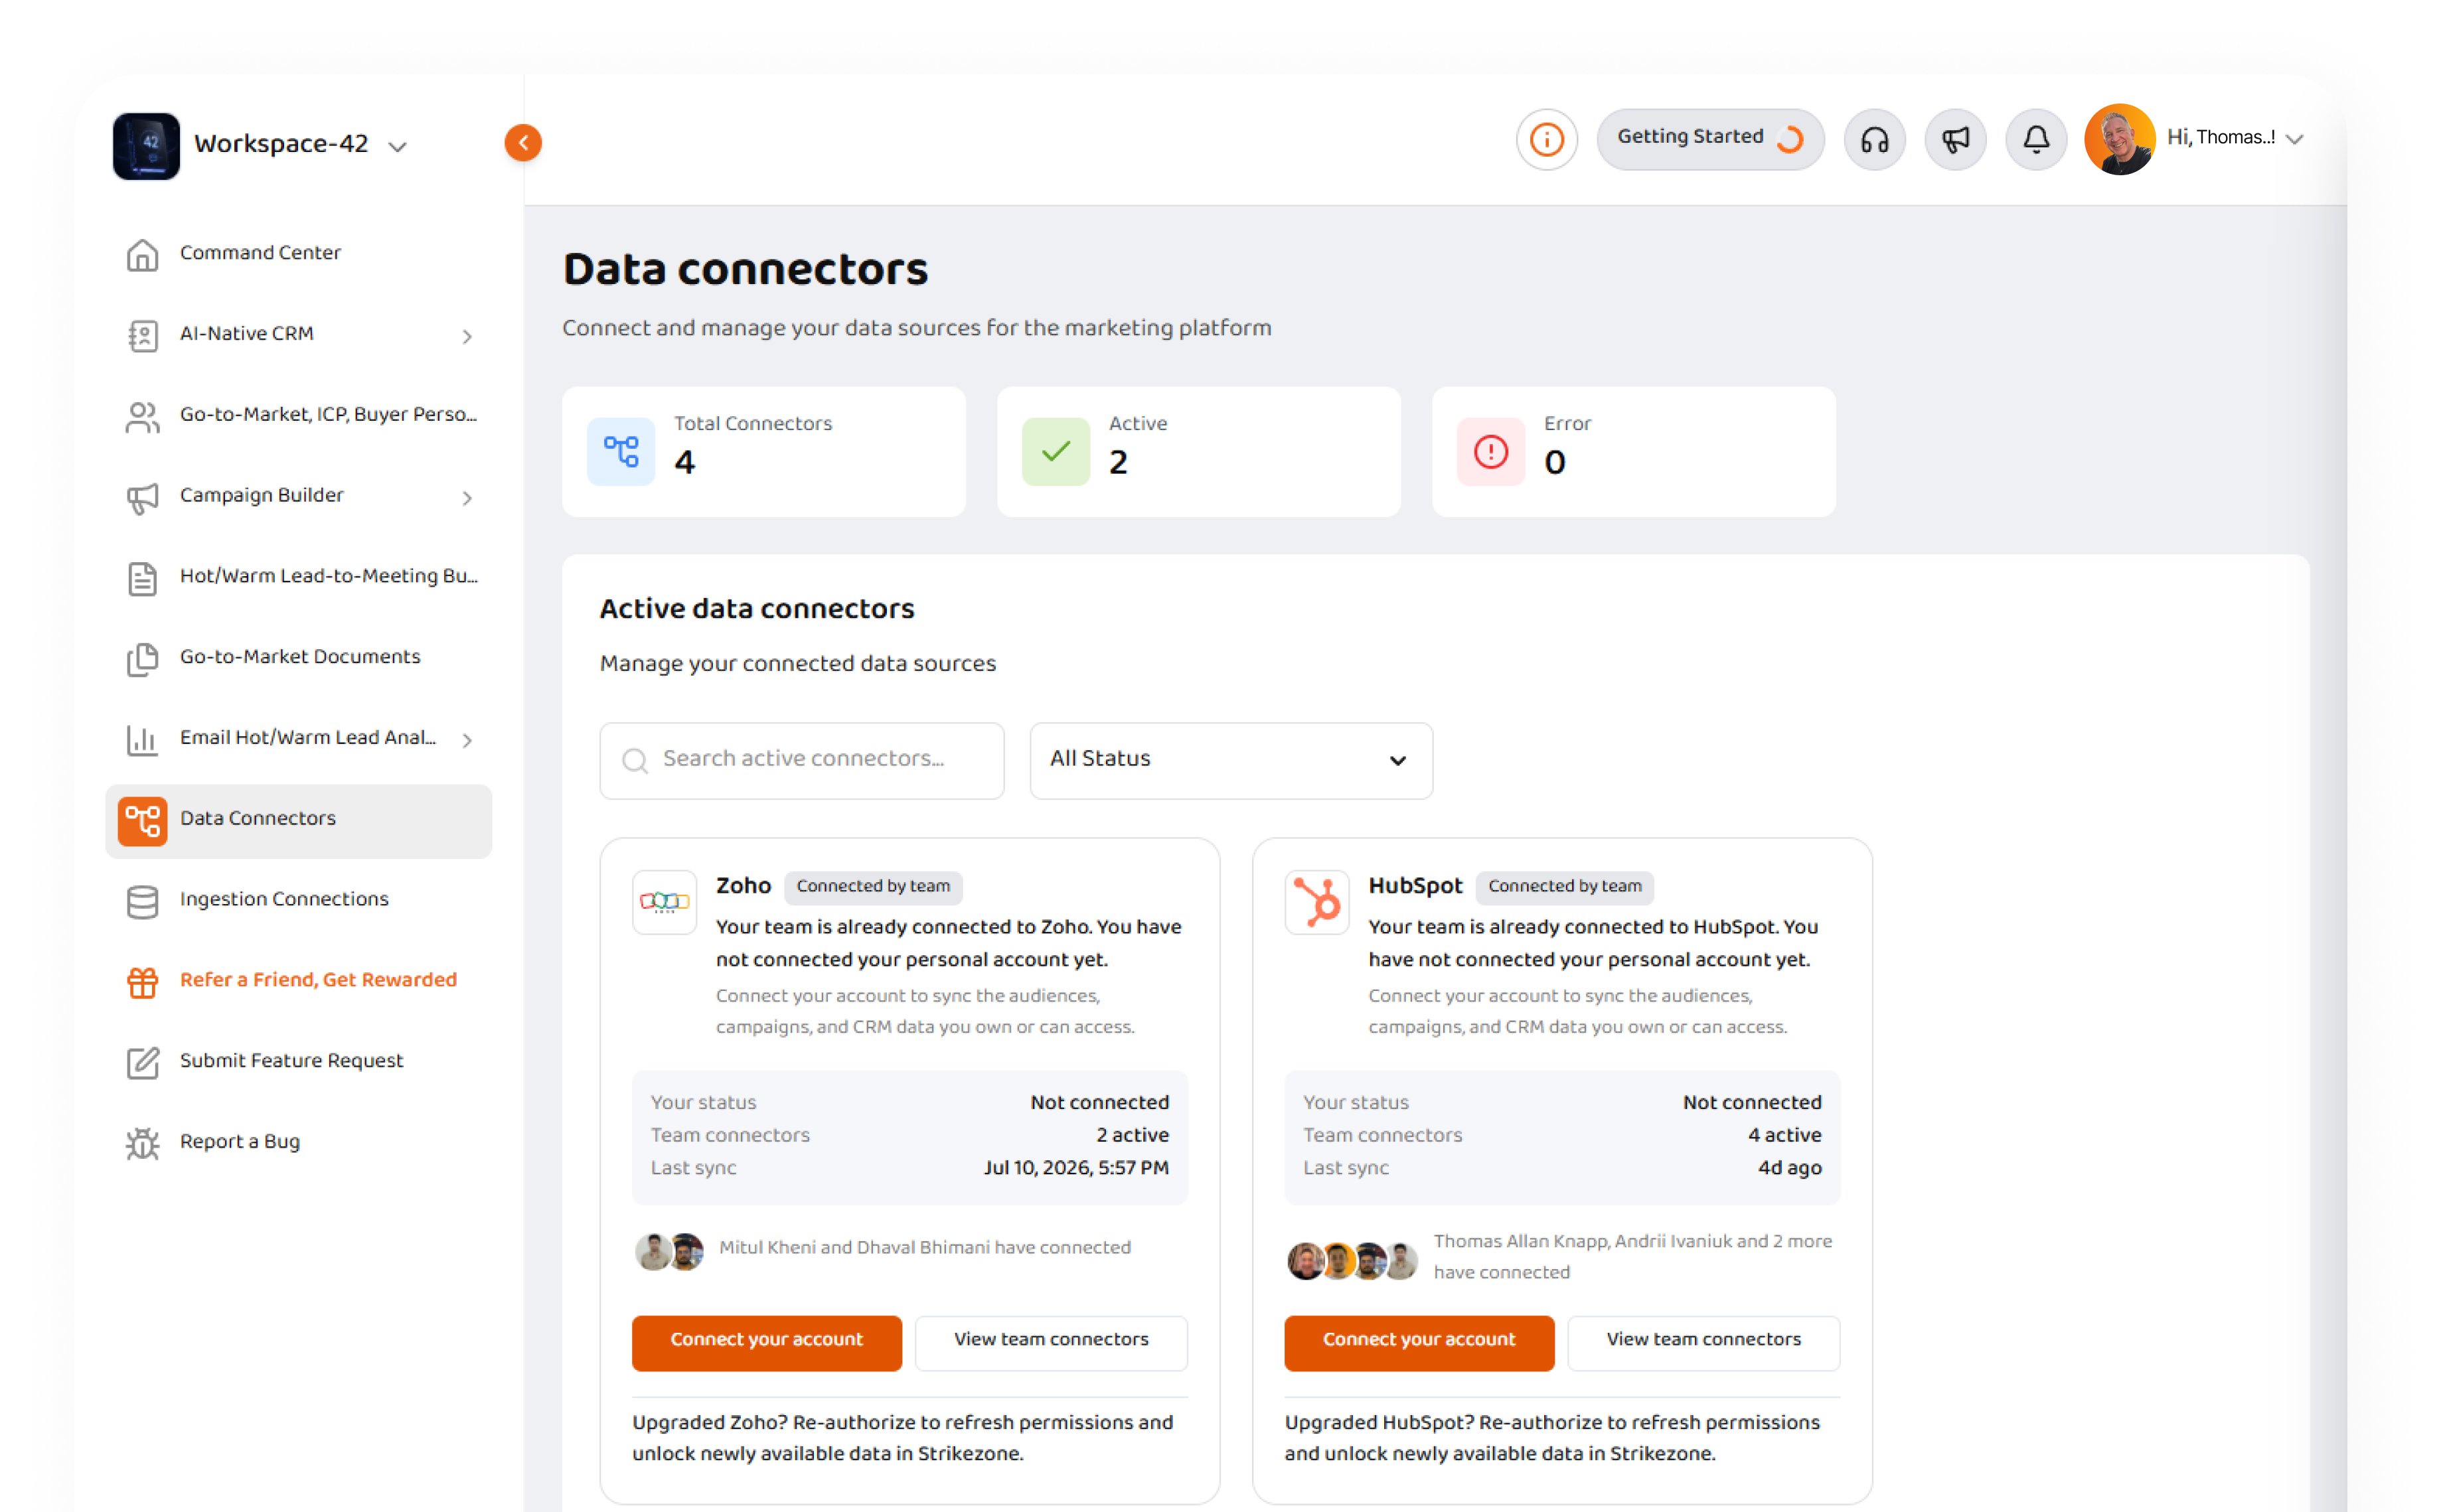The height and width of the screenshot is (1512, 2443).
Task: Click the Error red alert icon
Action: tap(1491, 451)
